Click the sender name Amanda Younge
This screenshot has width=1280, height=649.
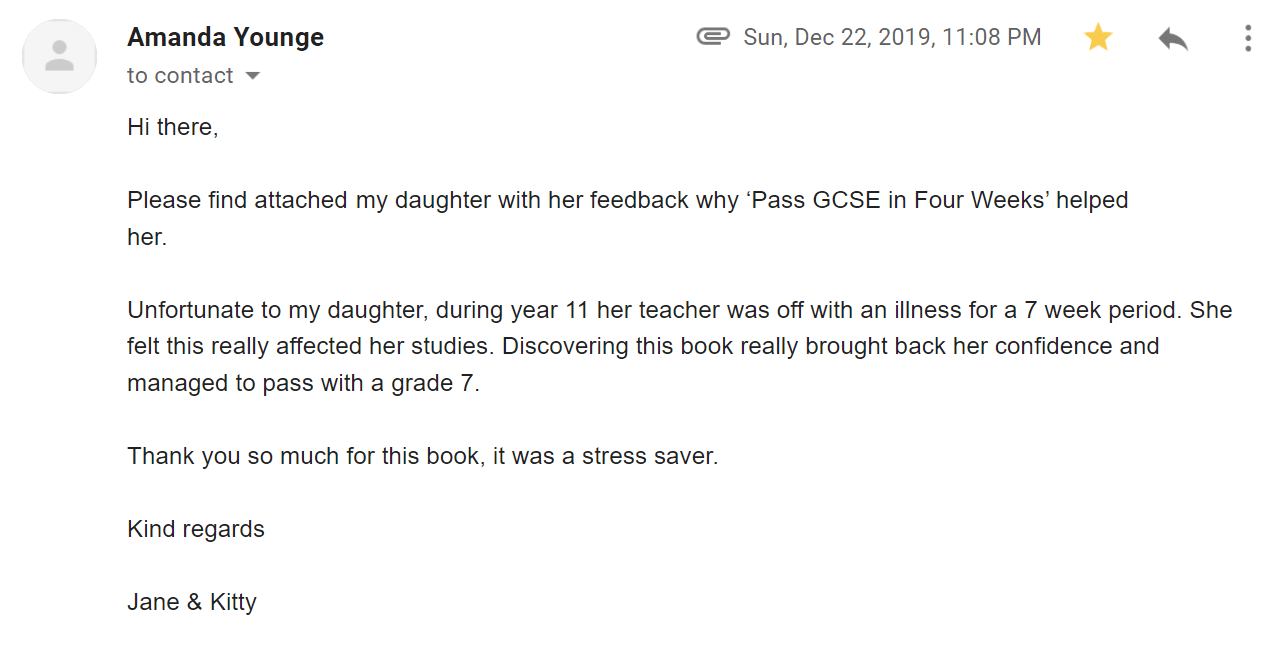pos(225,37)
